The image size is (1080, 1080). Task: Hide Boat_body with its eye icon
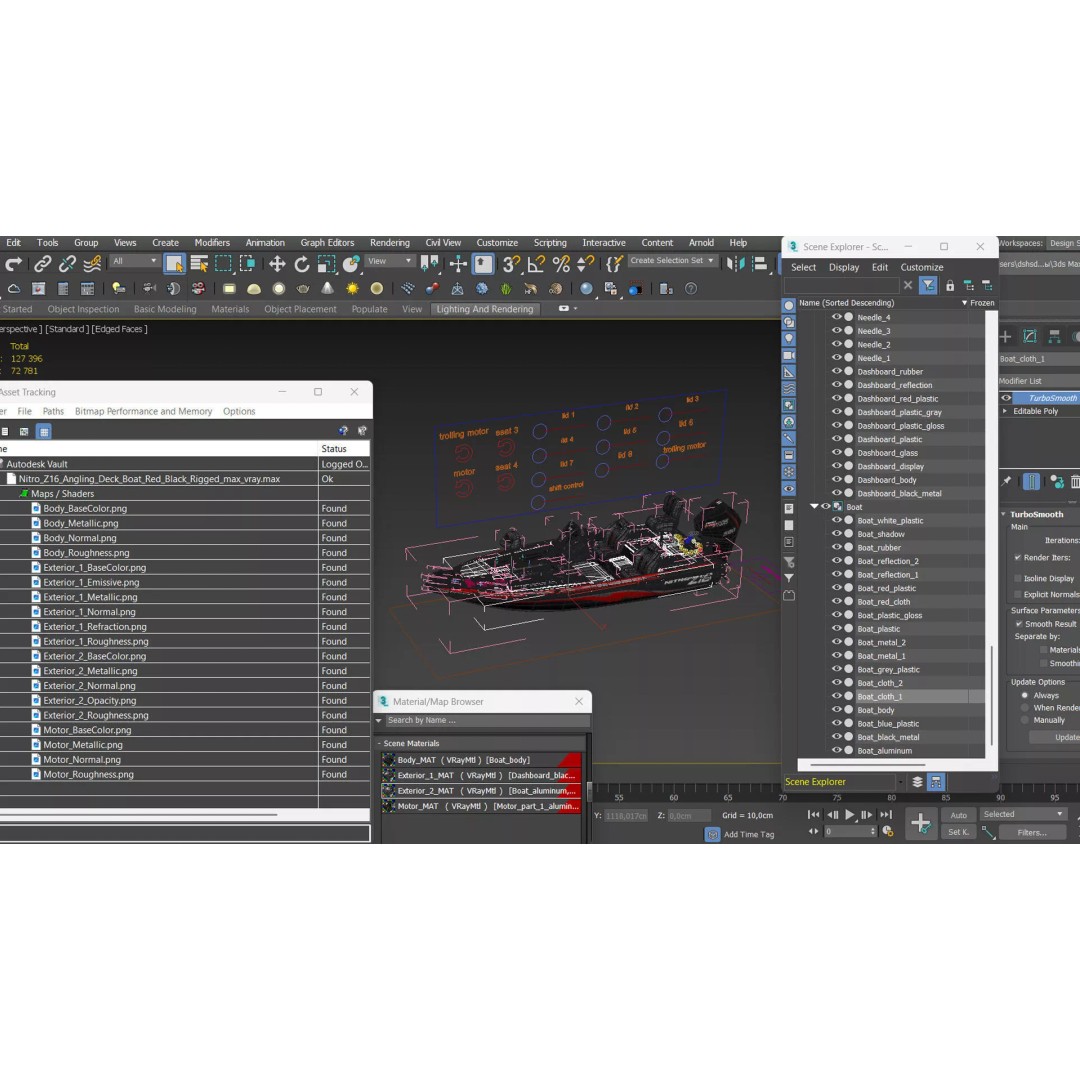(836, 709)
